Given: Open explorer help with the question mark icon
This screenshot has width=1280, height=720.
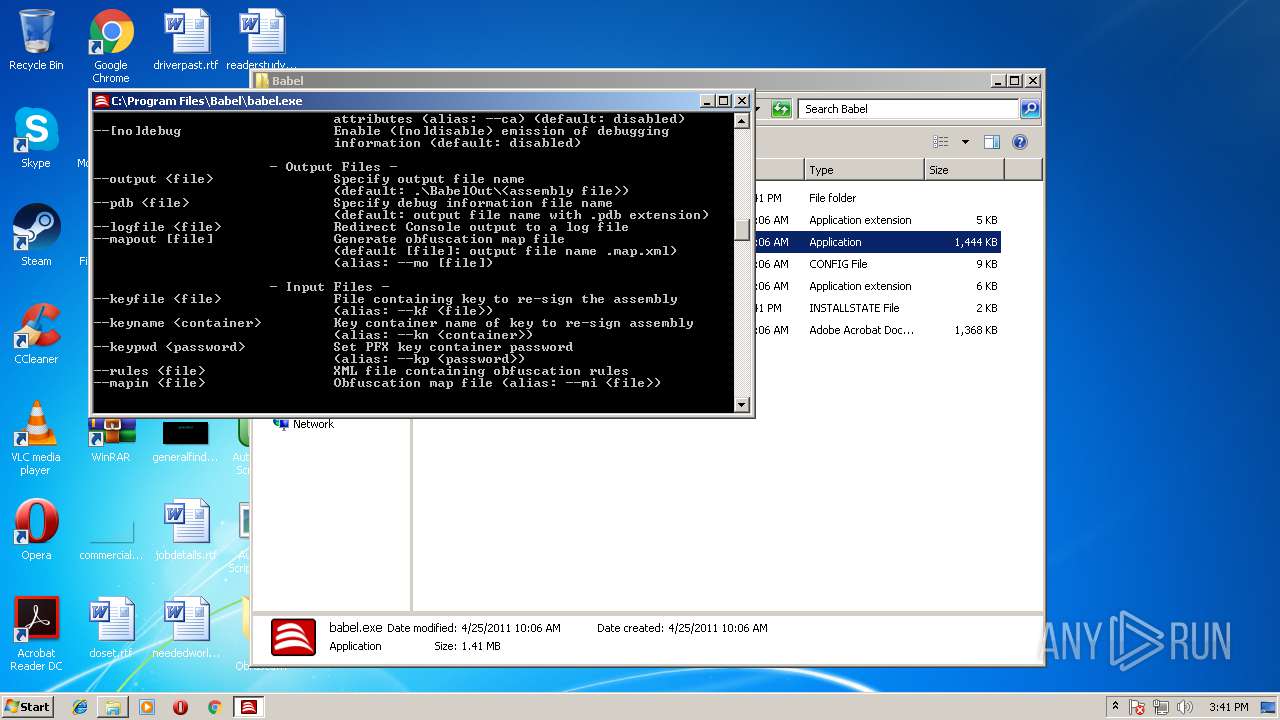Looking at the screenshot, I should click(1020, 142).
